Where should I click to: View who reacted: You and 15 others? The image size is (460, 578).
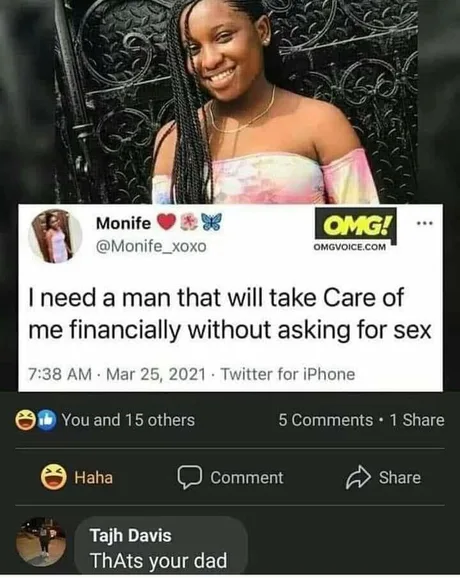[128, 420]
